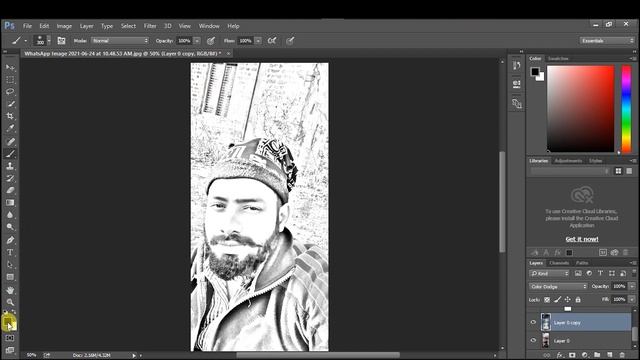Toggle pressure for opacity button

211,40
